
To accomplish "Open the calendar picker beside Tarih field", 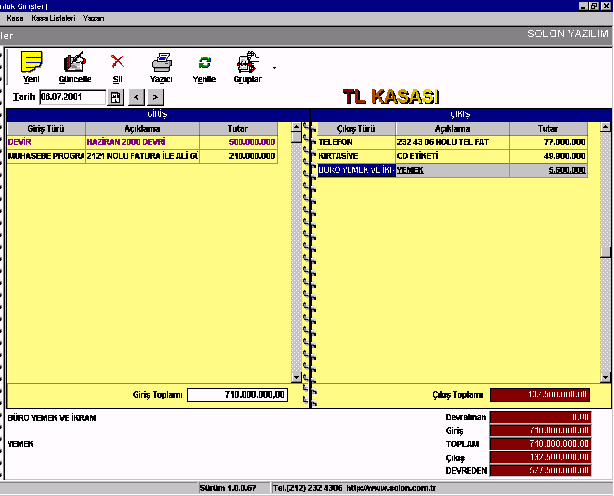I will 116,97.
